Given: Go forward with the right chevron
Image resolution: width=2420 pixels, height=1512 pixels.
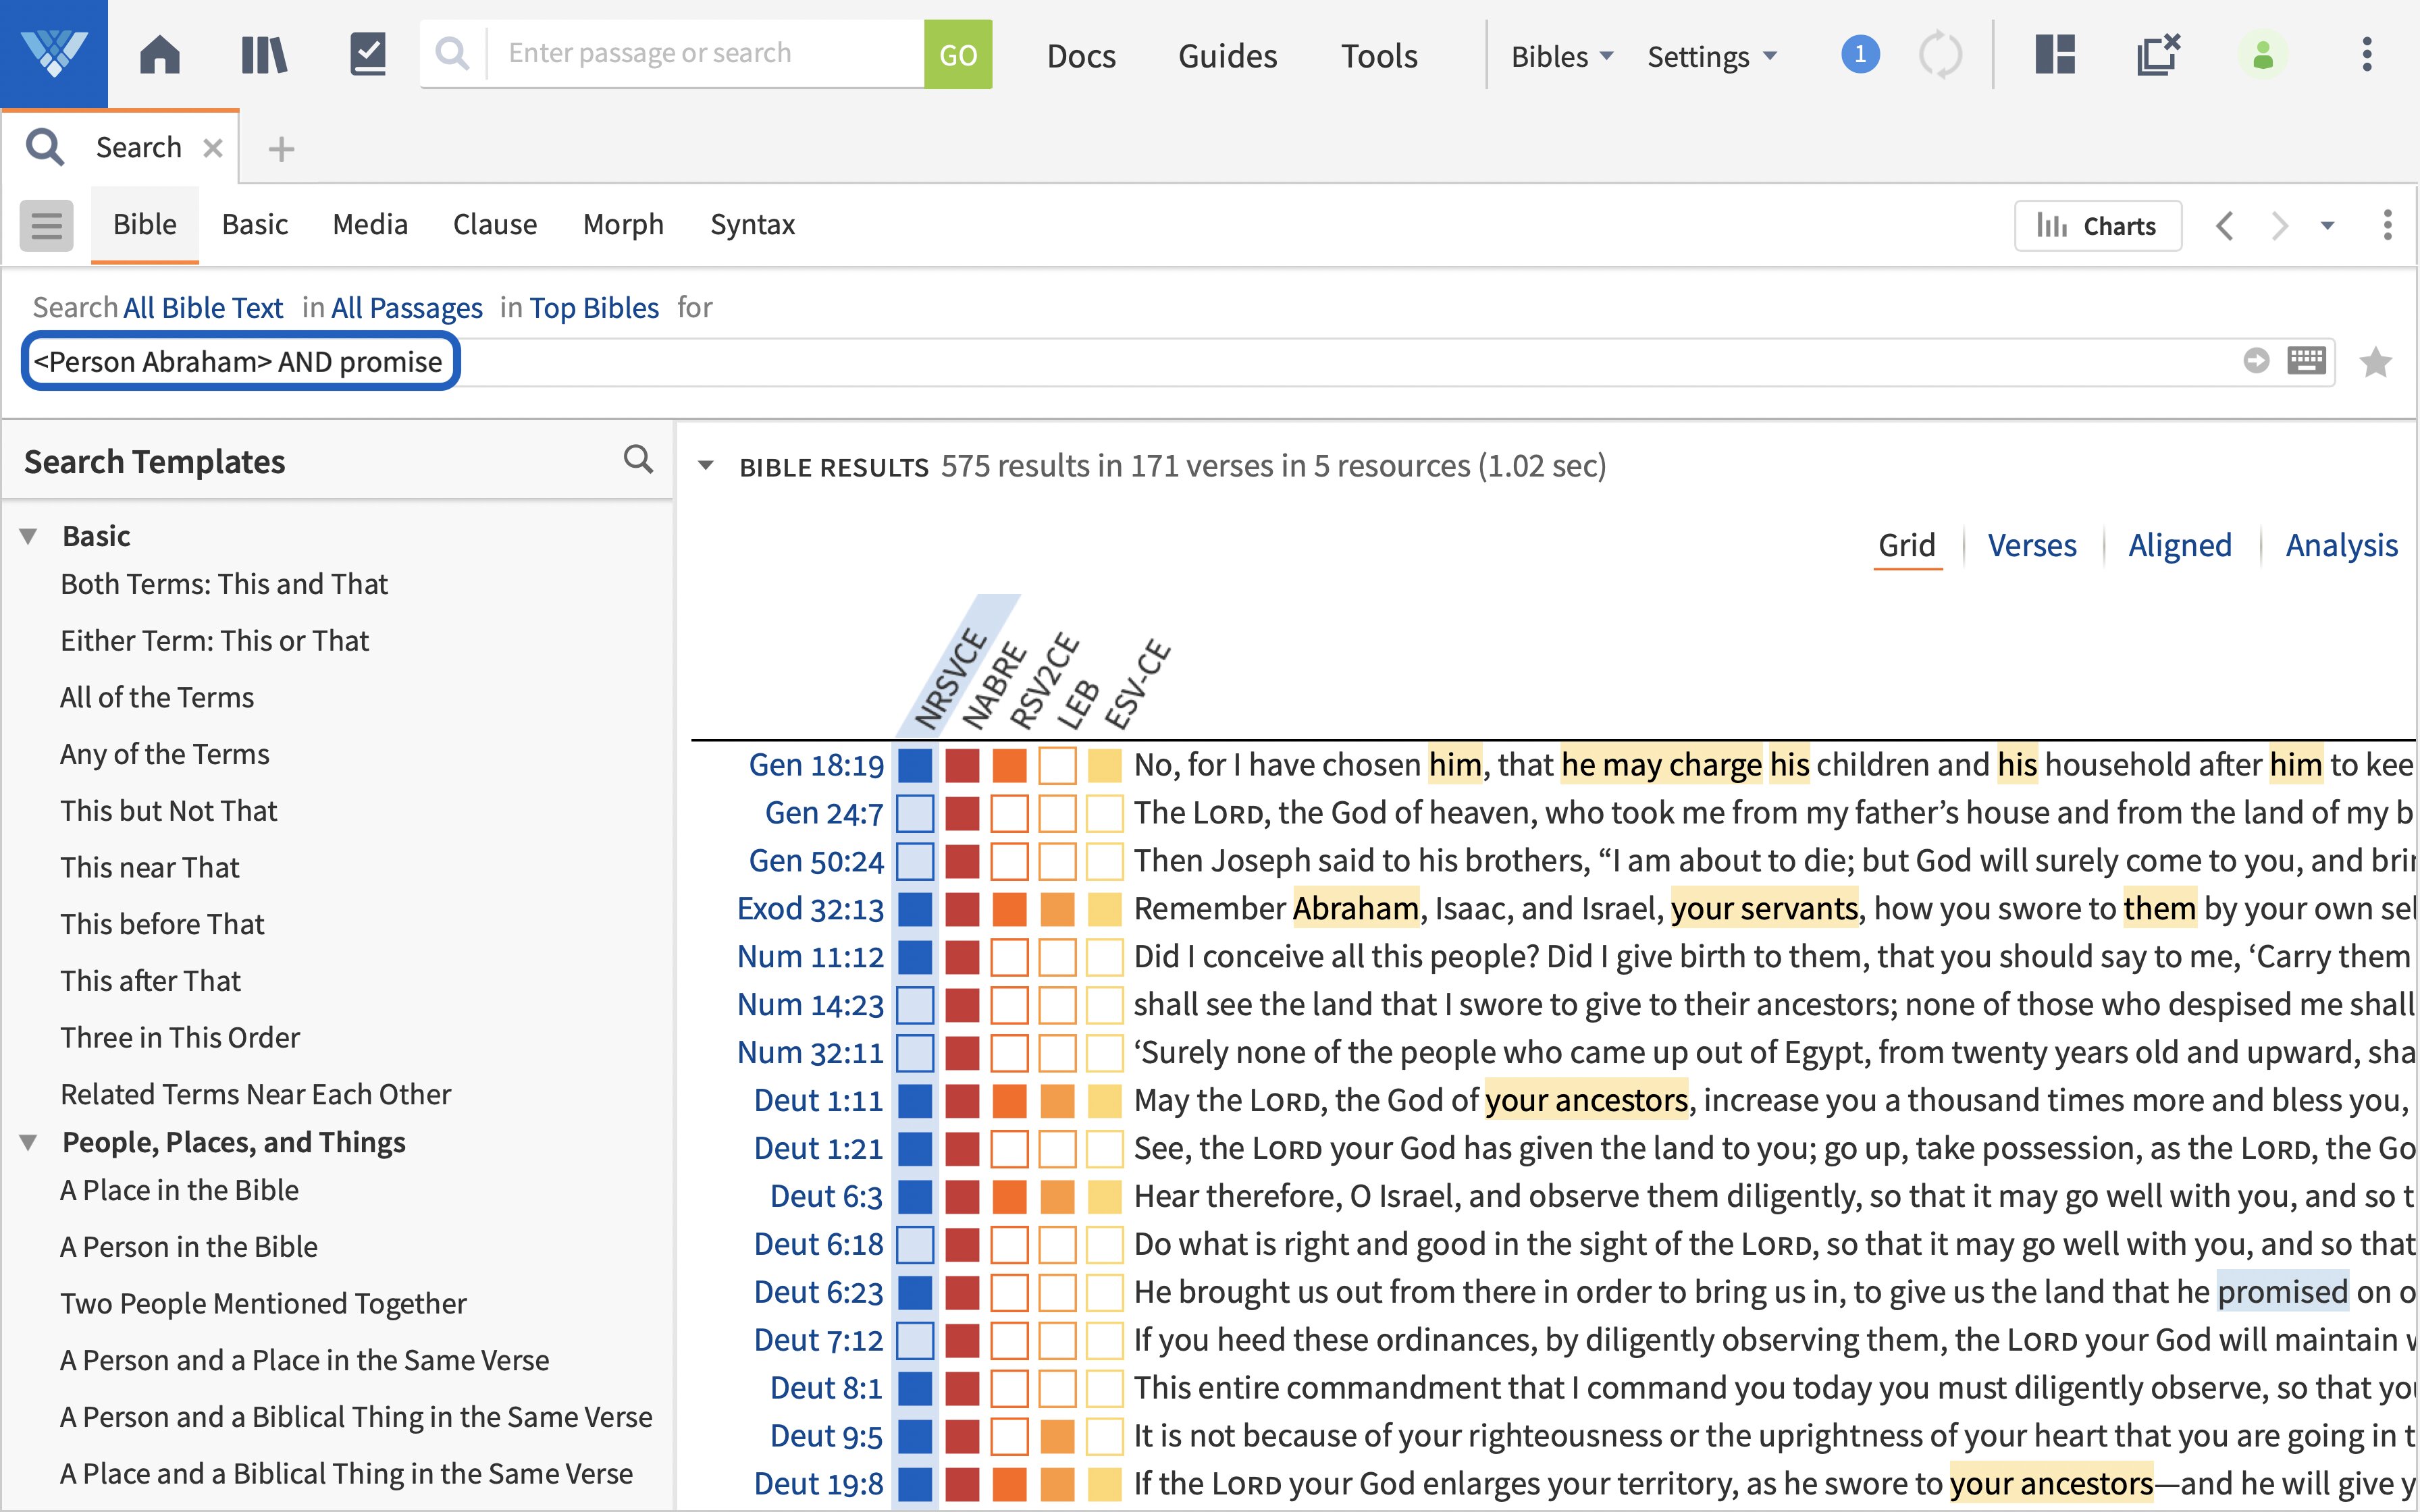Looking at the screenshot, I should pos(2279,226).
